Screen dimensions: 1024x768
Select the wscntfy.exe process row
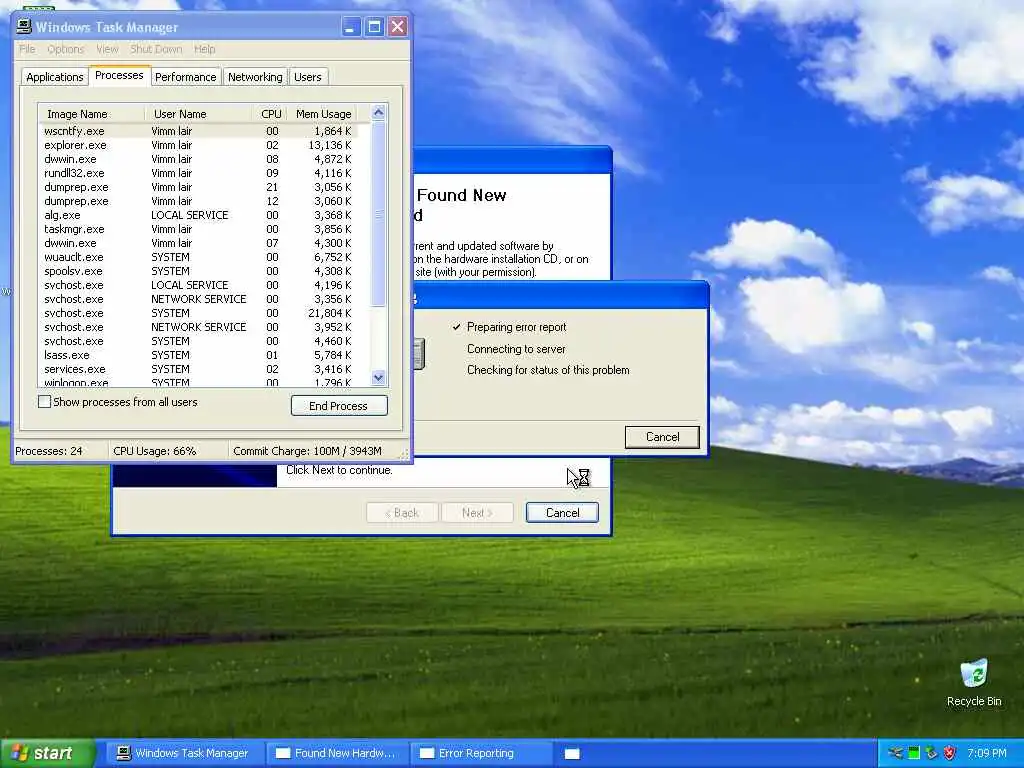[x=198, y=131]
